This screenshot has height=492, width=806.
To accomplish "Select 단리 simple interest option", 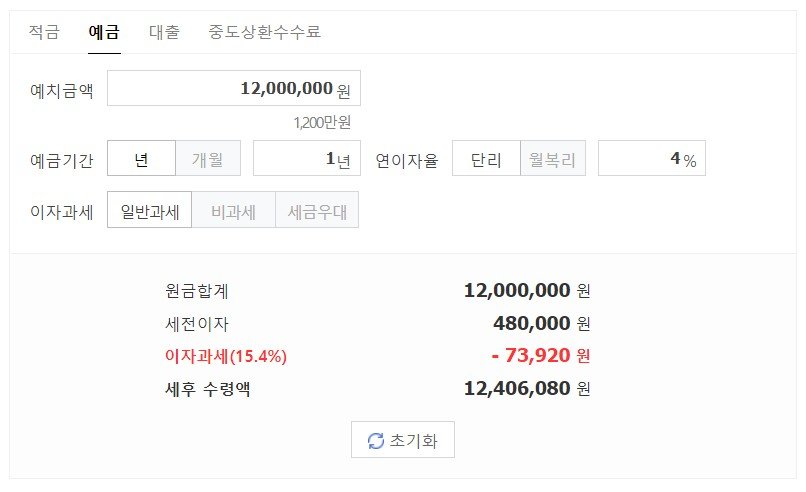I will (x=486, y=158).
